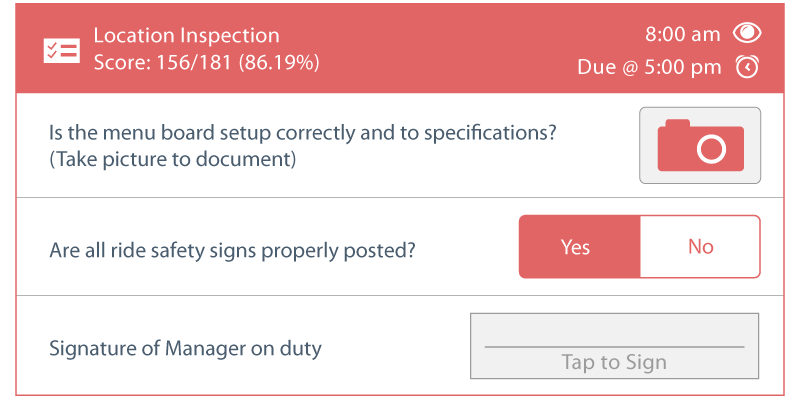Viewport: 800px width, 399px height.
Task: Click an empty area of the red header bar
Action: [434, 48]
